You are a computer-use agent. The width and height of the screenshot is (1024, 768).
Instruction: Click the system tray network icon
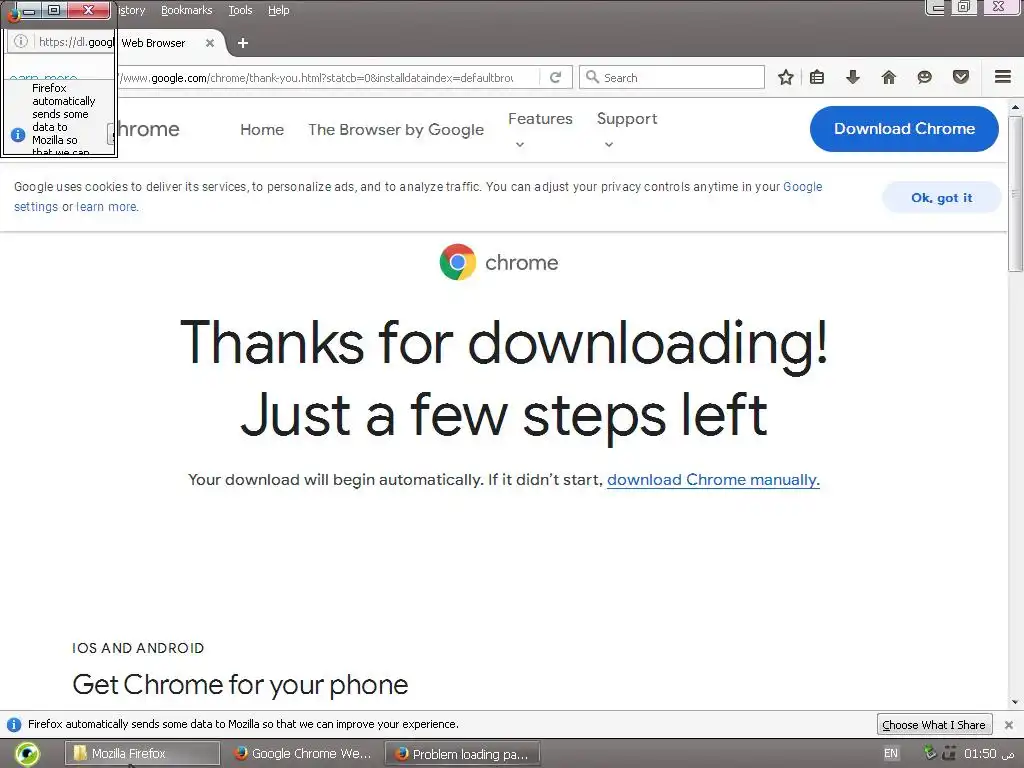[930, 753]
